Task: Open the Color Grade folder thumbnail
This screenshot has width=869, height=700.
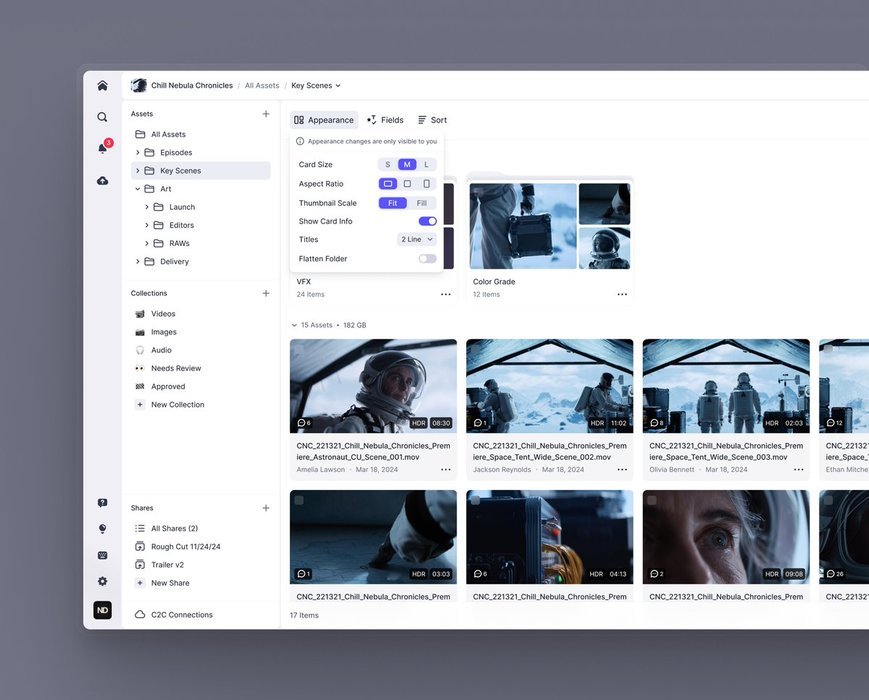Action: point(550,226)
